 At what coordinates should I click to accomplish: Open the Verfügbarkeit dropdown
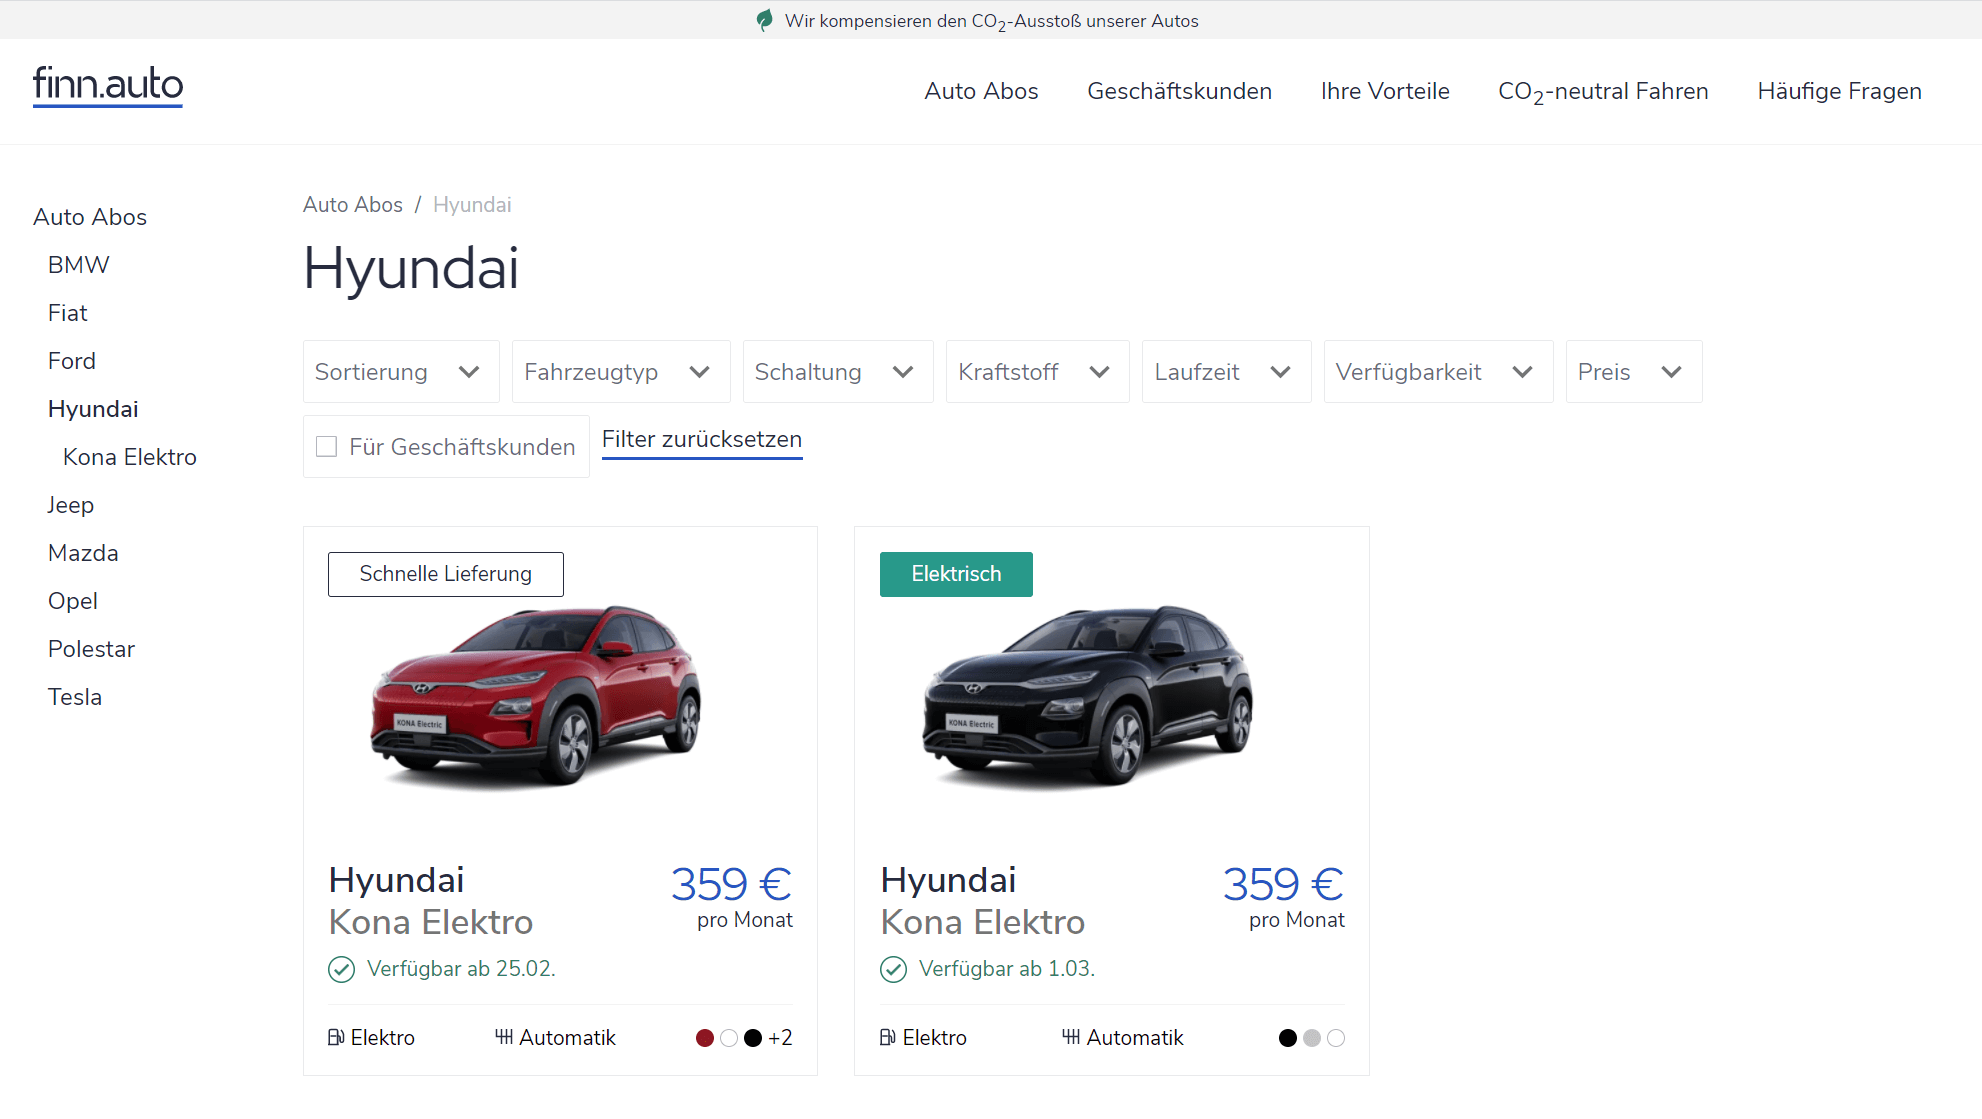click(1439, 372)
